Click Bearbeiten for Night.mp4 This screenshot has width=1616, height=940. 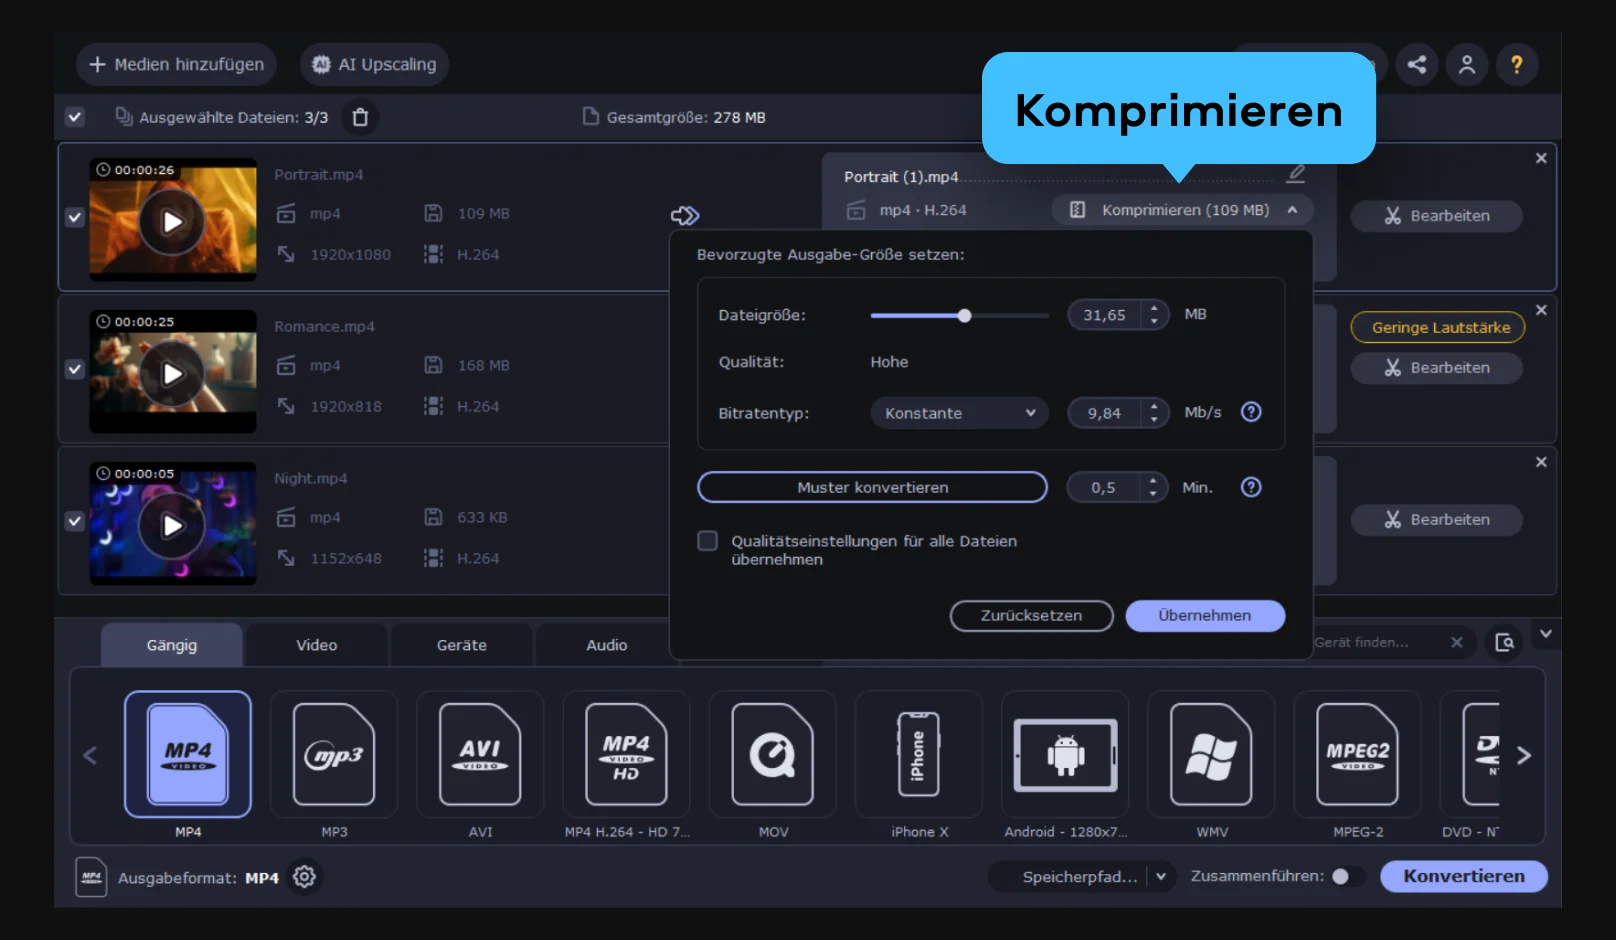click(x=1437, y=520)
